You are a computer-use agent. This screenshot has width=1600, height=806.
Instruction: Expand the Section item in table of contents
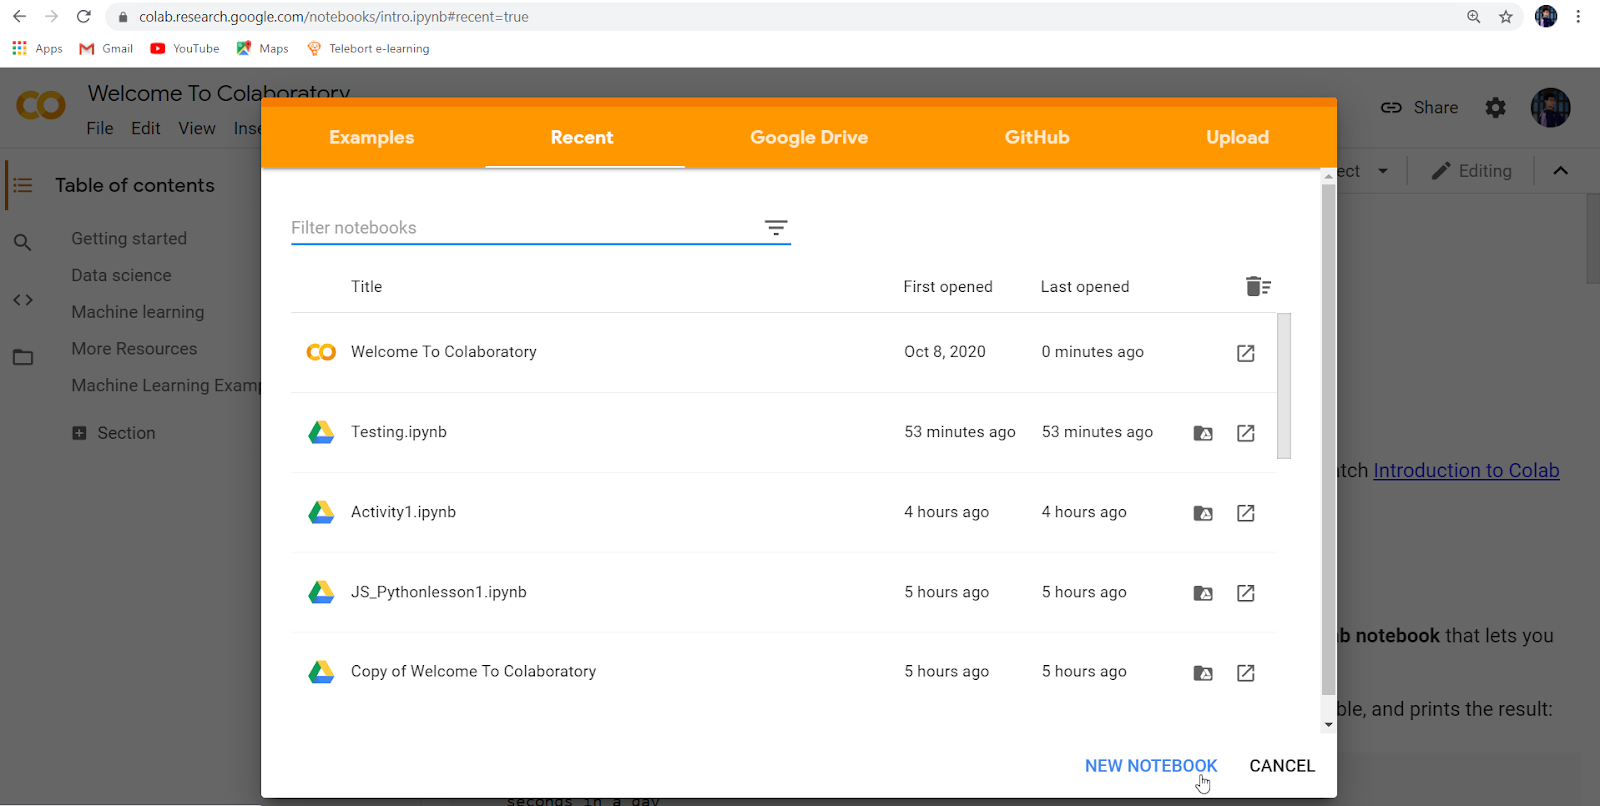click(79, 433)
